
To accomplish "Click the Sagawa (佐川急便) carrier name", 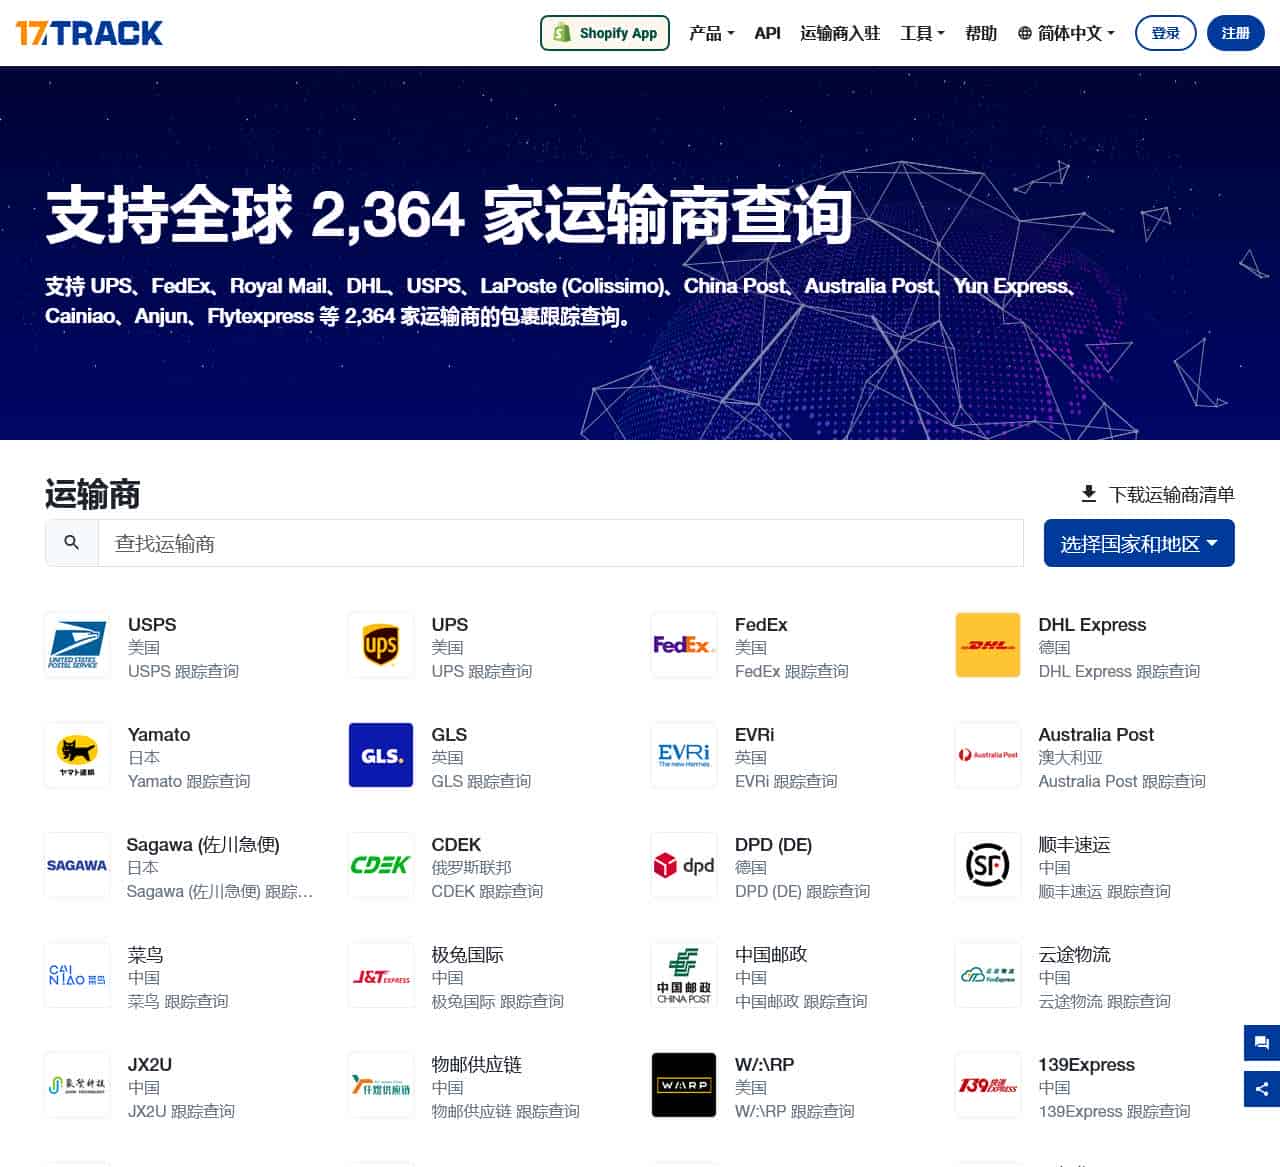I will [203, 844].
